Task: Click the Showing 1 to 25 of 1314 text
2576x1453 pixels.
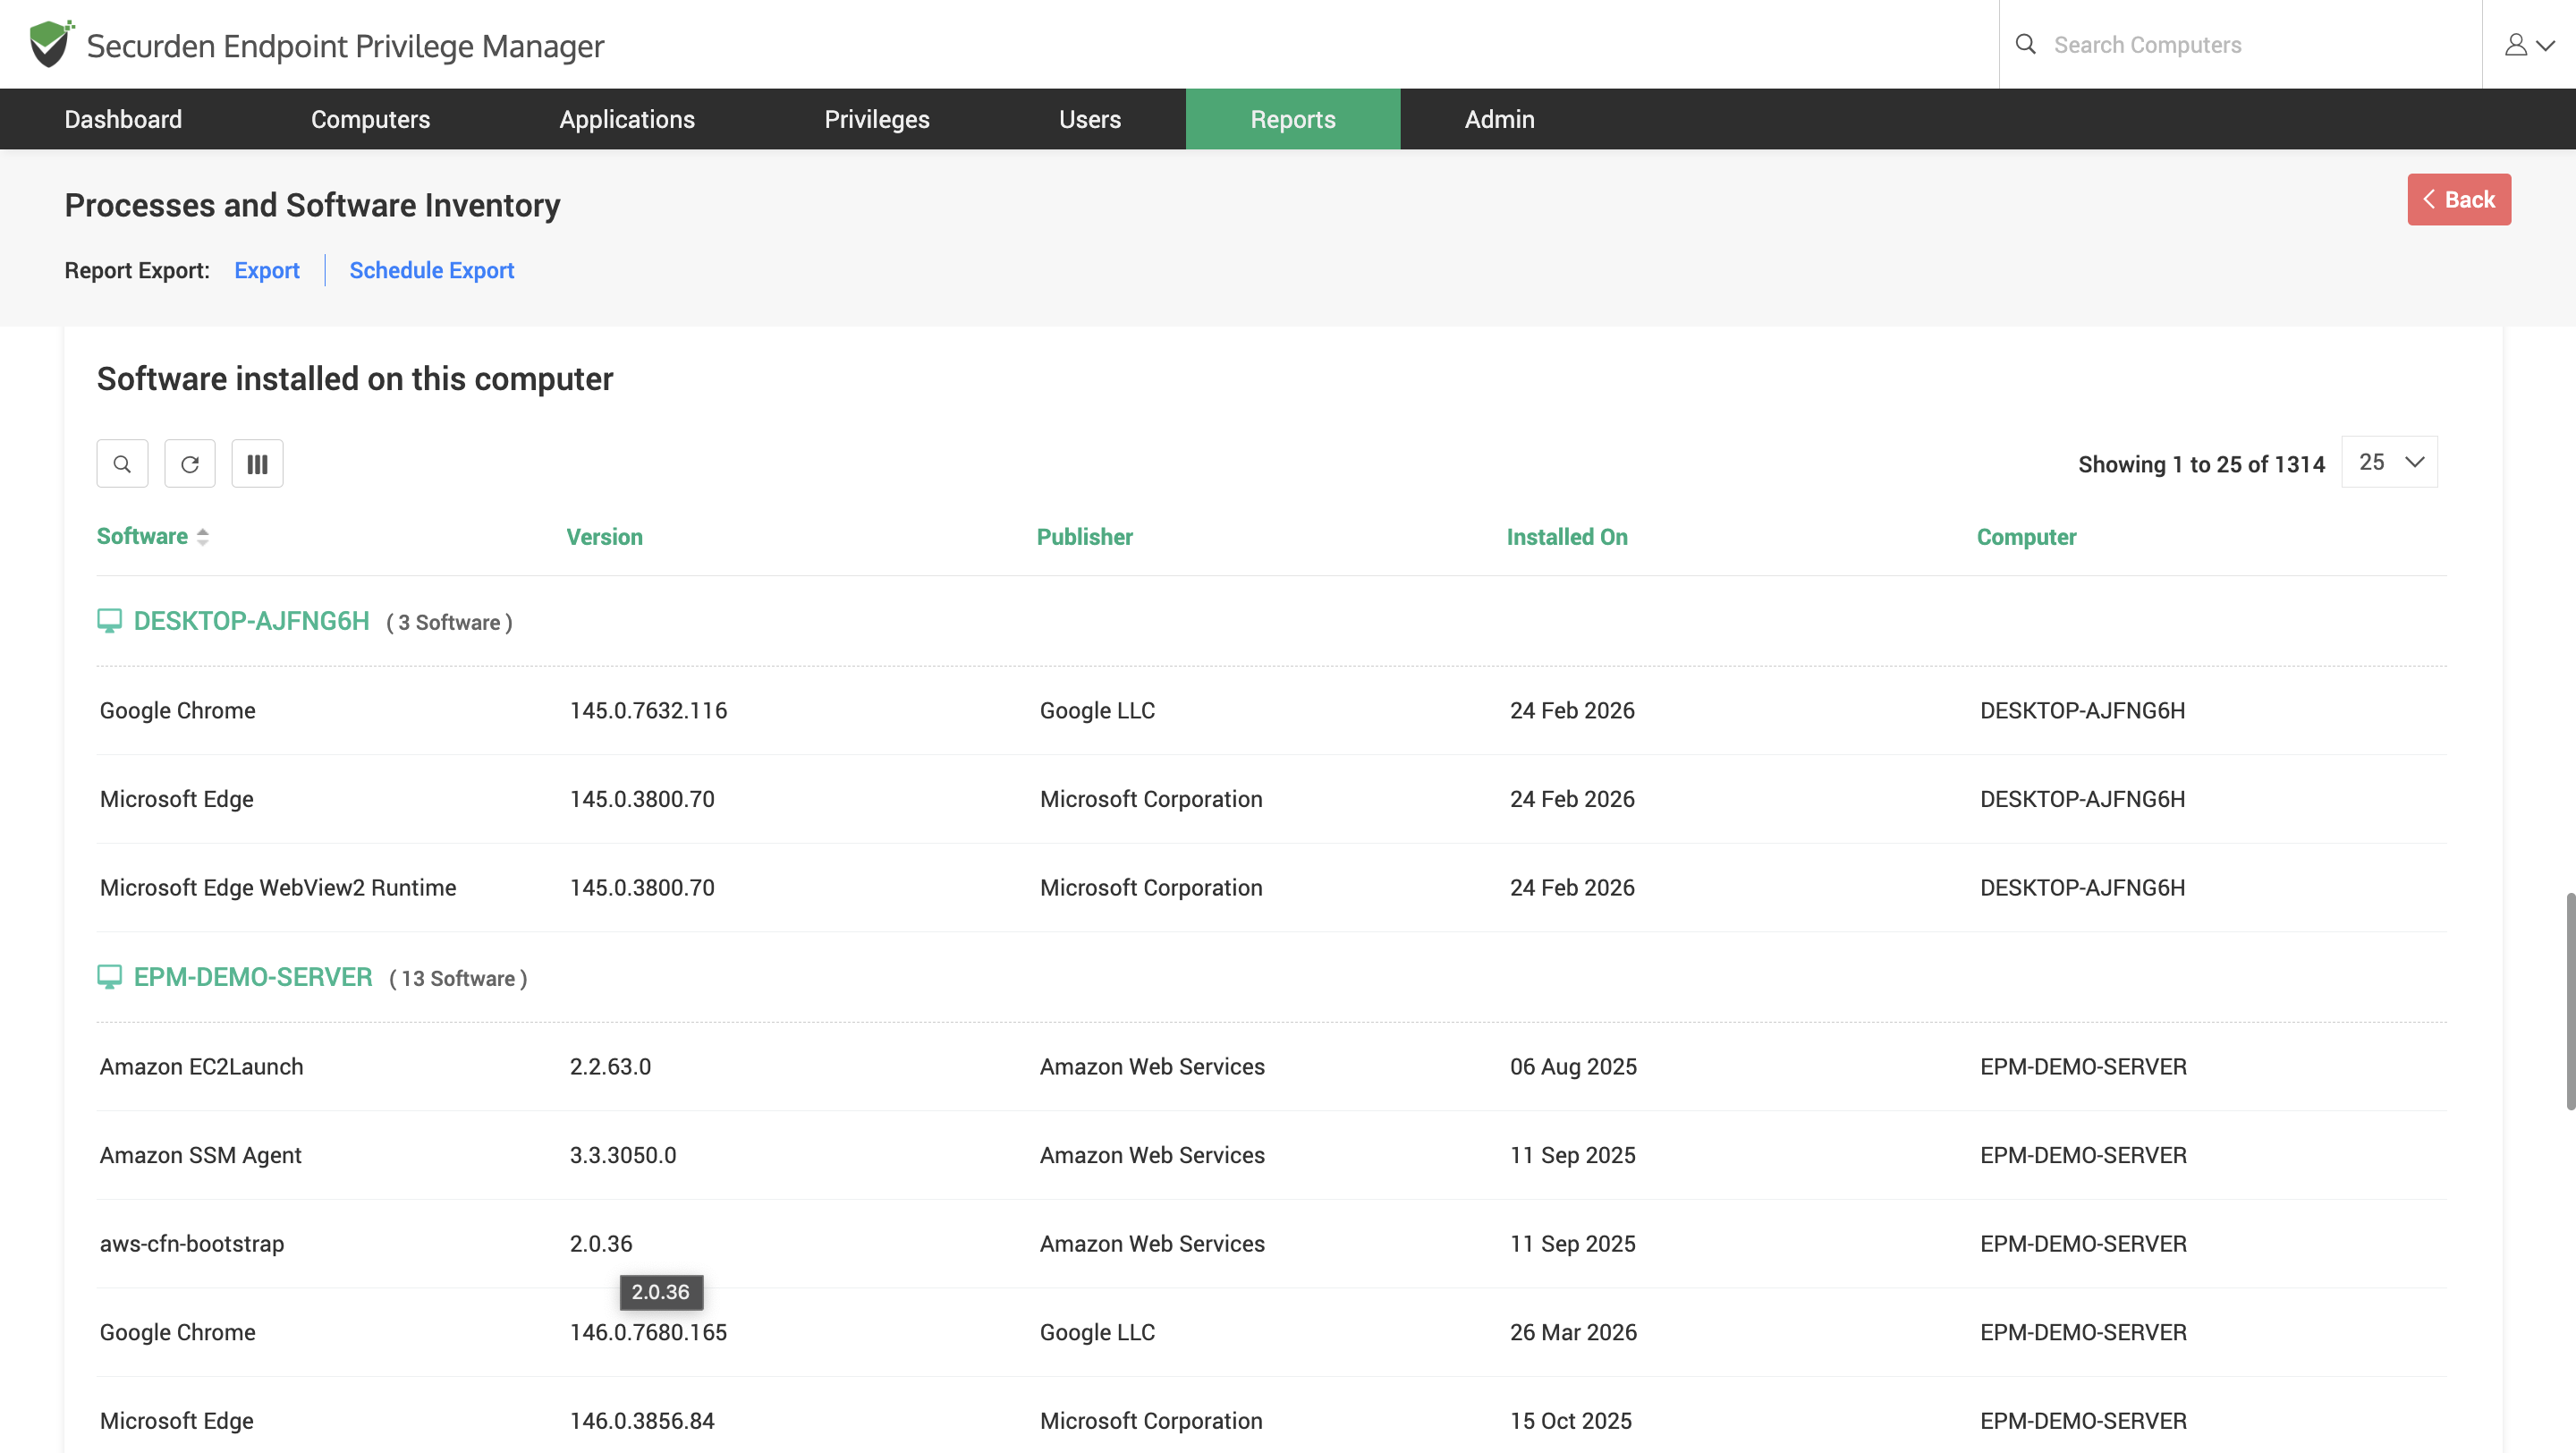Action: [x=2201, y=464]
